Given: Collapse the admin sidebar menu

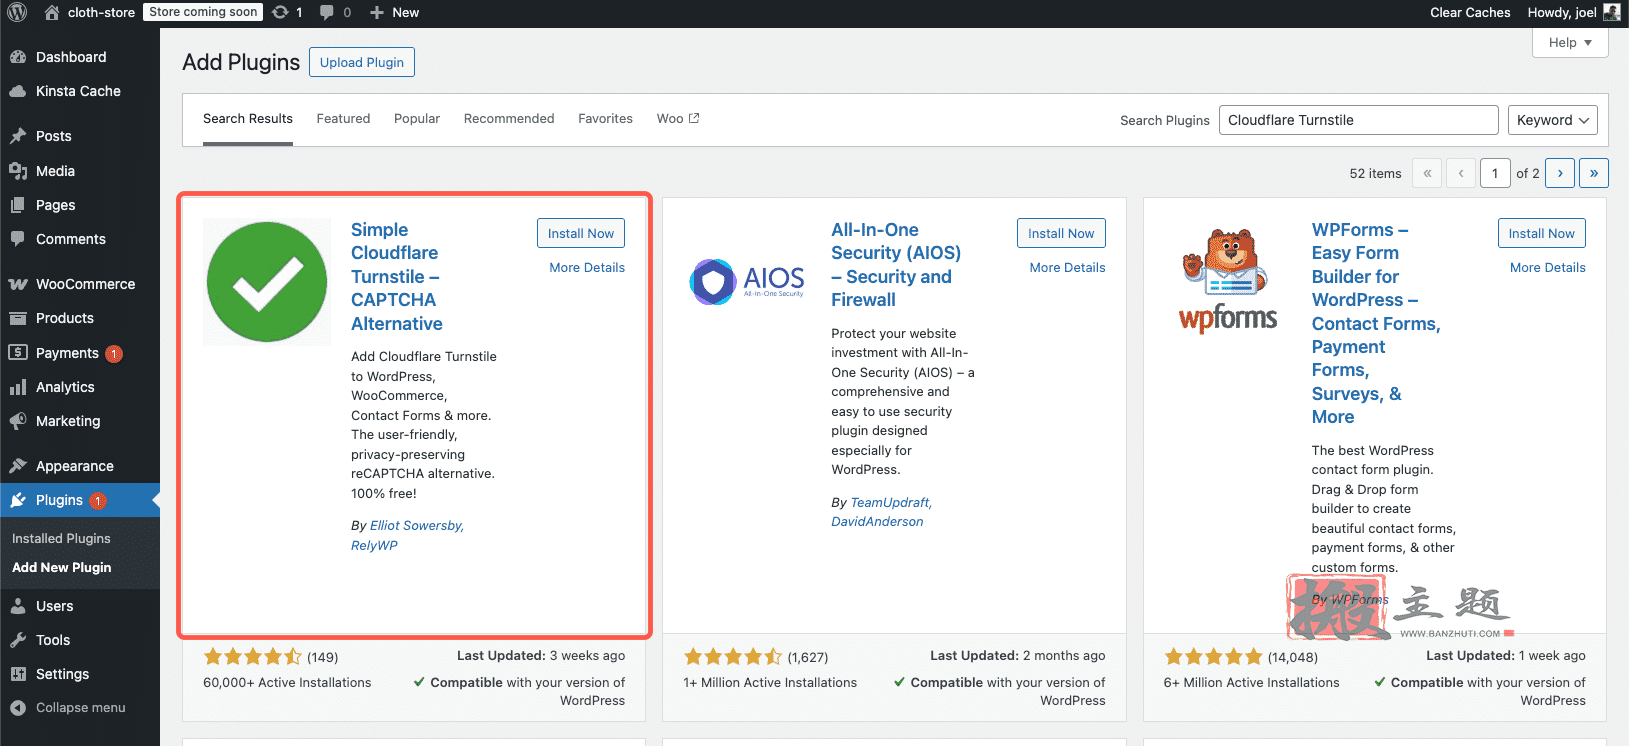Looking at the screenshot, I should pyautogui.click(x=80, y=707).
